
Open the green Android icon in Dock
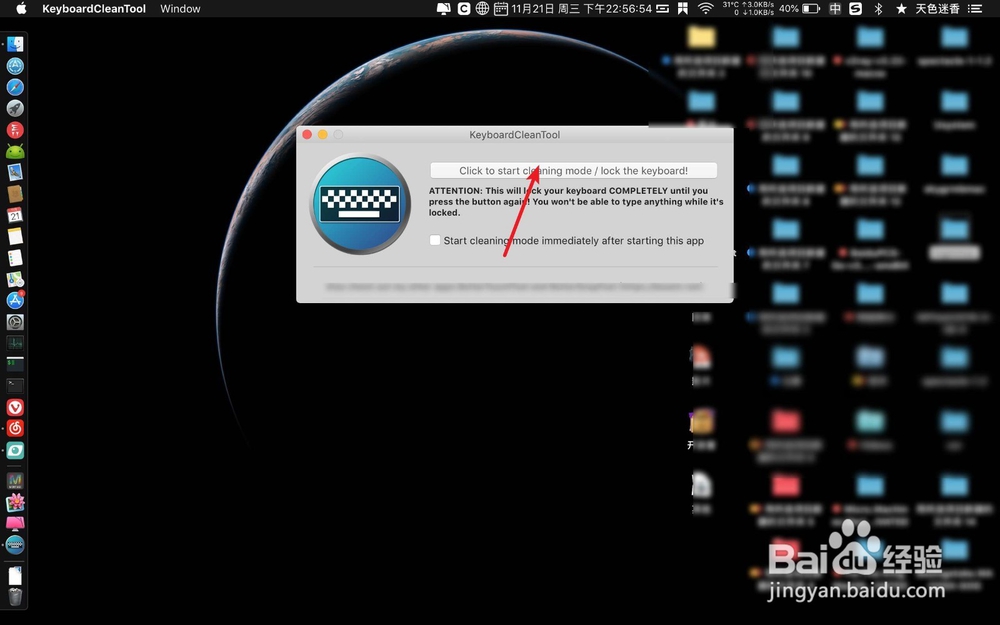pyautogui.click(x=15, y=151)
